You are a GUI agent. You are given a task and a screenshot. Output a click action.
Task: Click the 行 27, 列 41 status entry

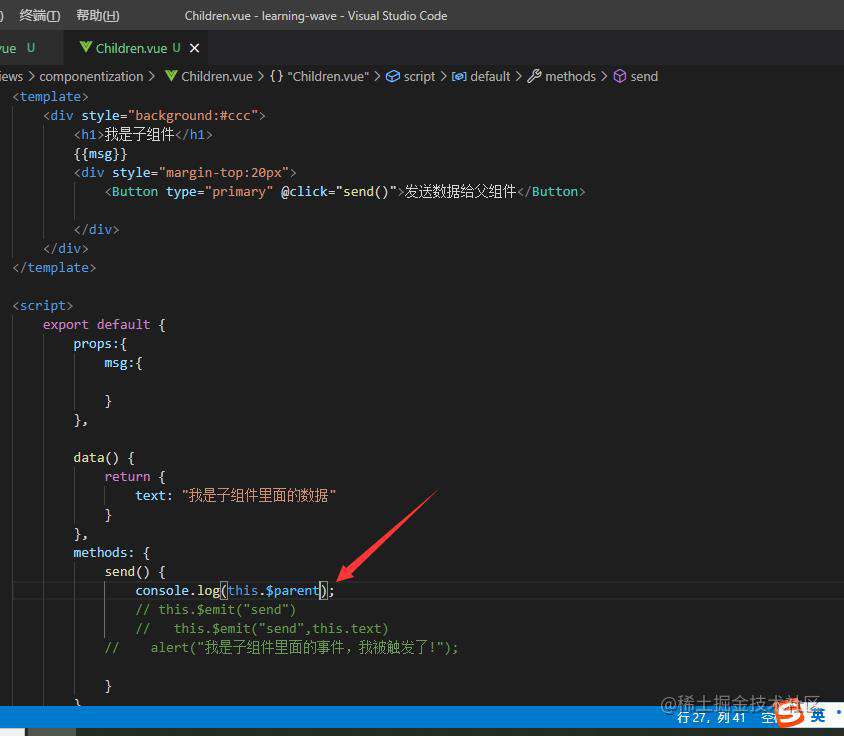[711, 718]
